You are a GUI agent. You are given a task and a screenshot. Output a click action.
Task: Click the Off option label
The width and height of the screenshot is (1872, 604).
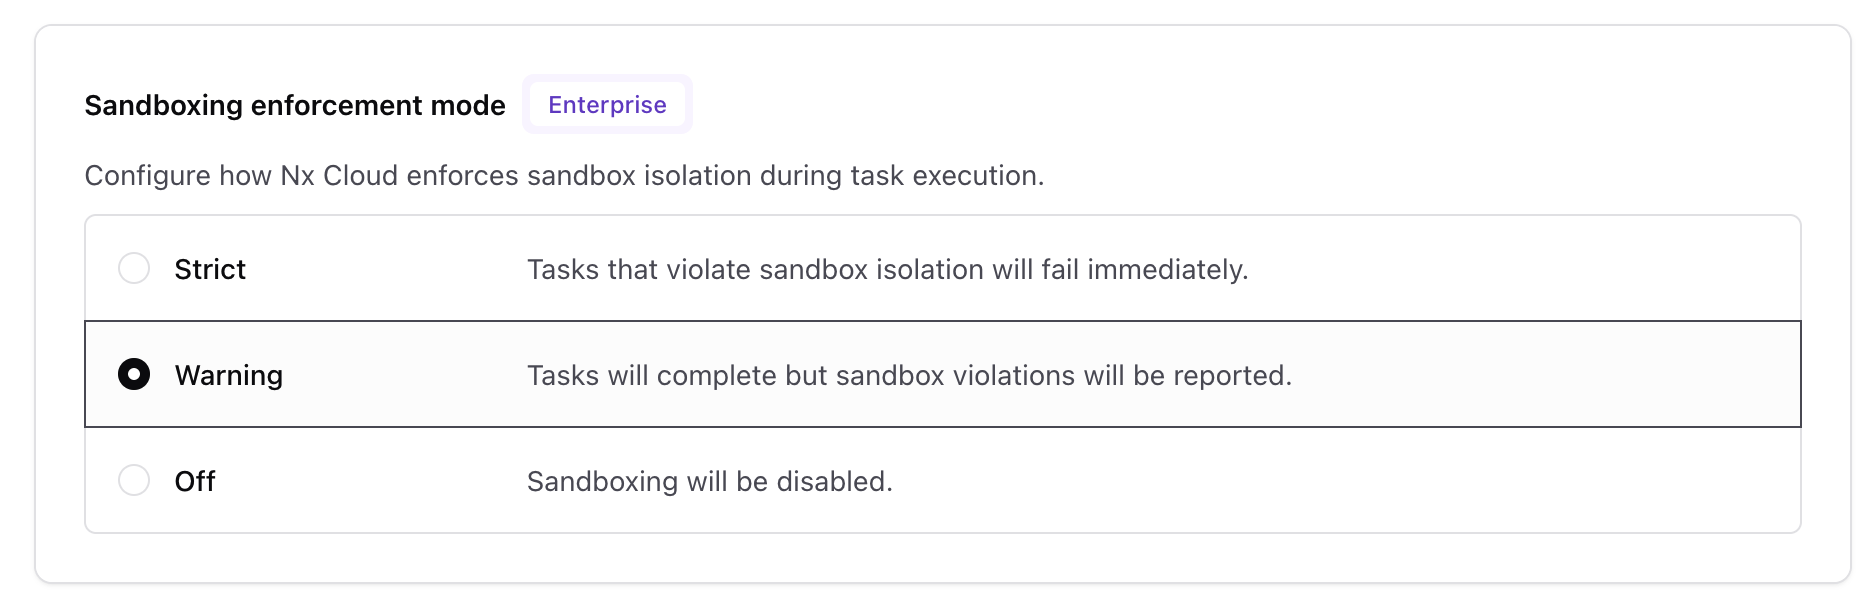click(x=195, y=480)
